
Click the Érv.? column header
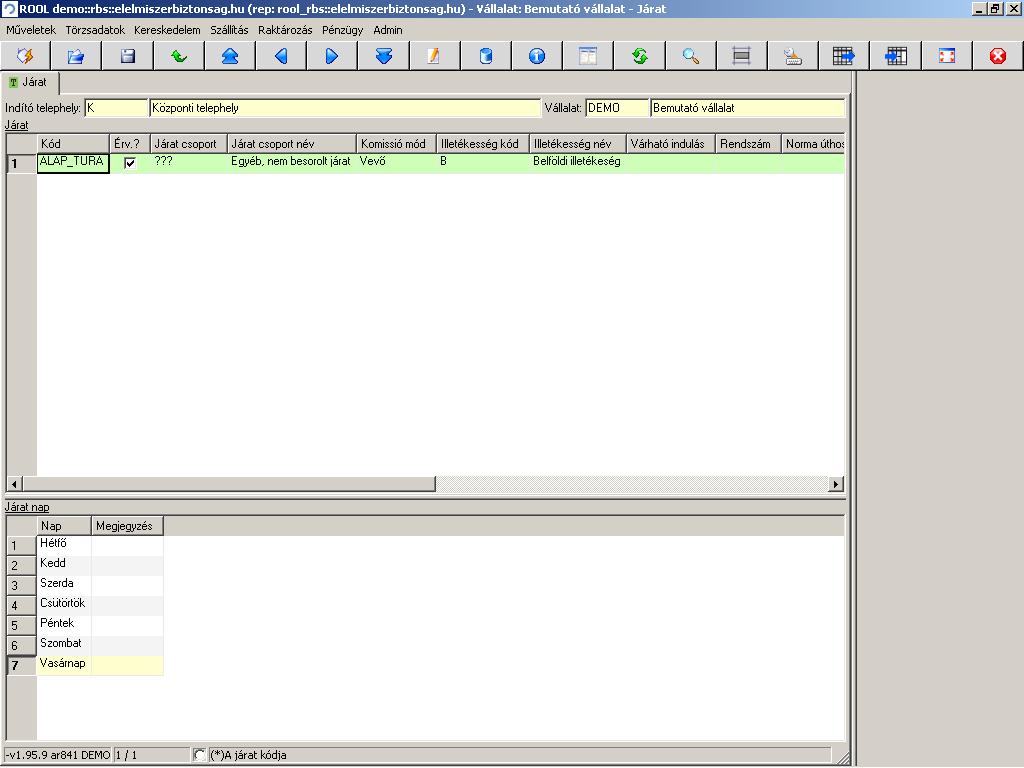[x=130, y=144]
